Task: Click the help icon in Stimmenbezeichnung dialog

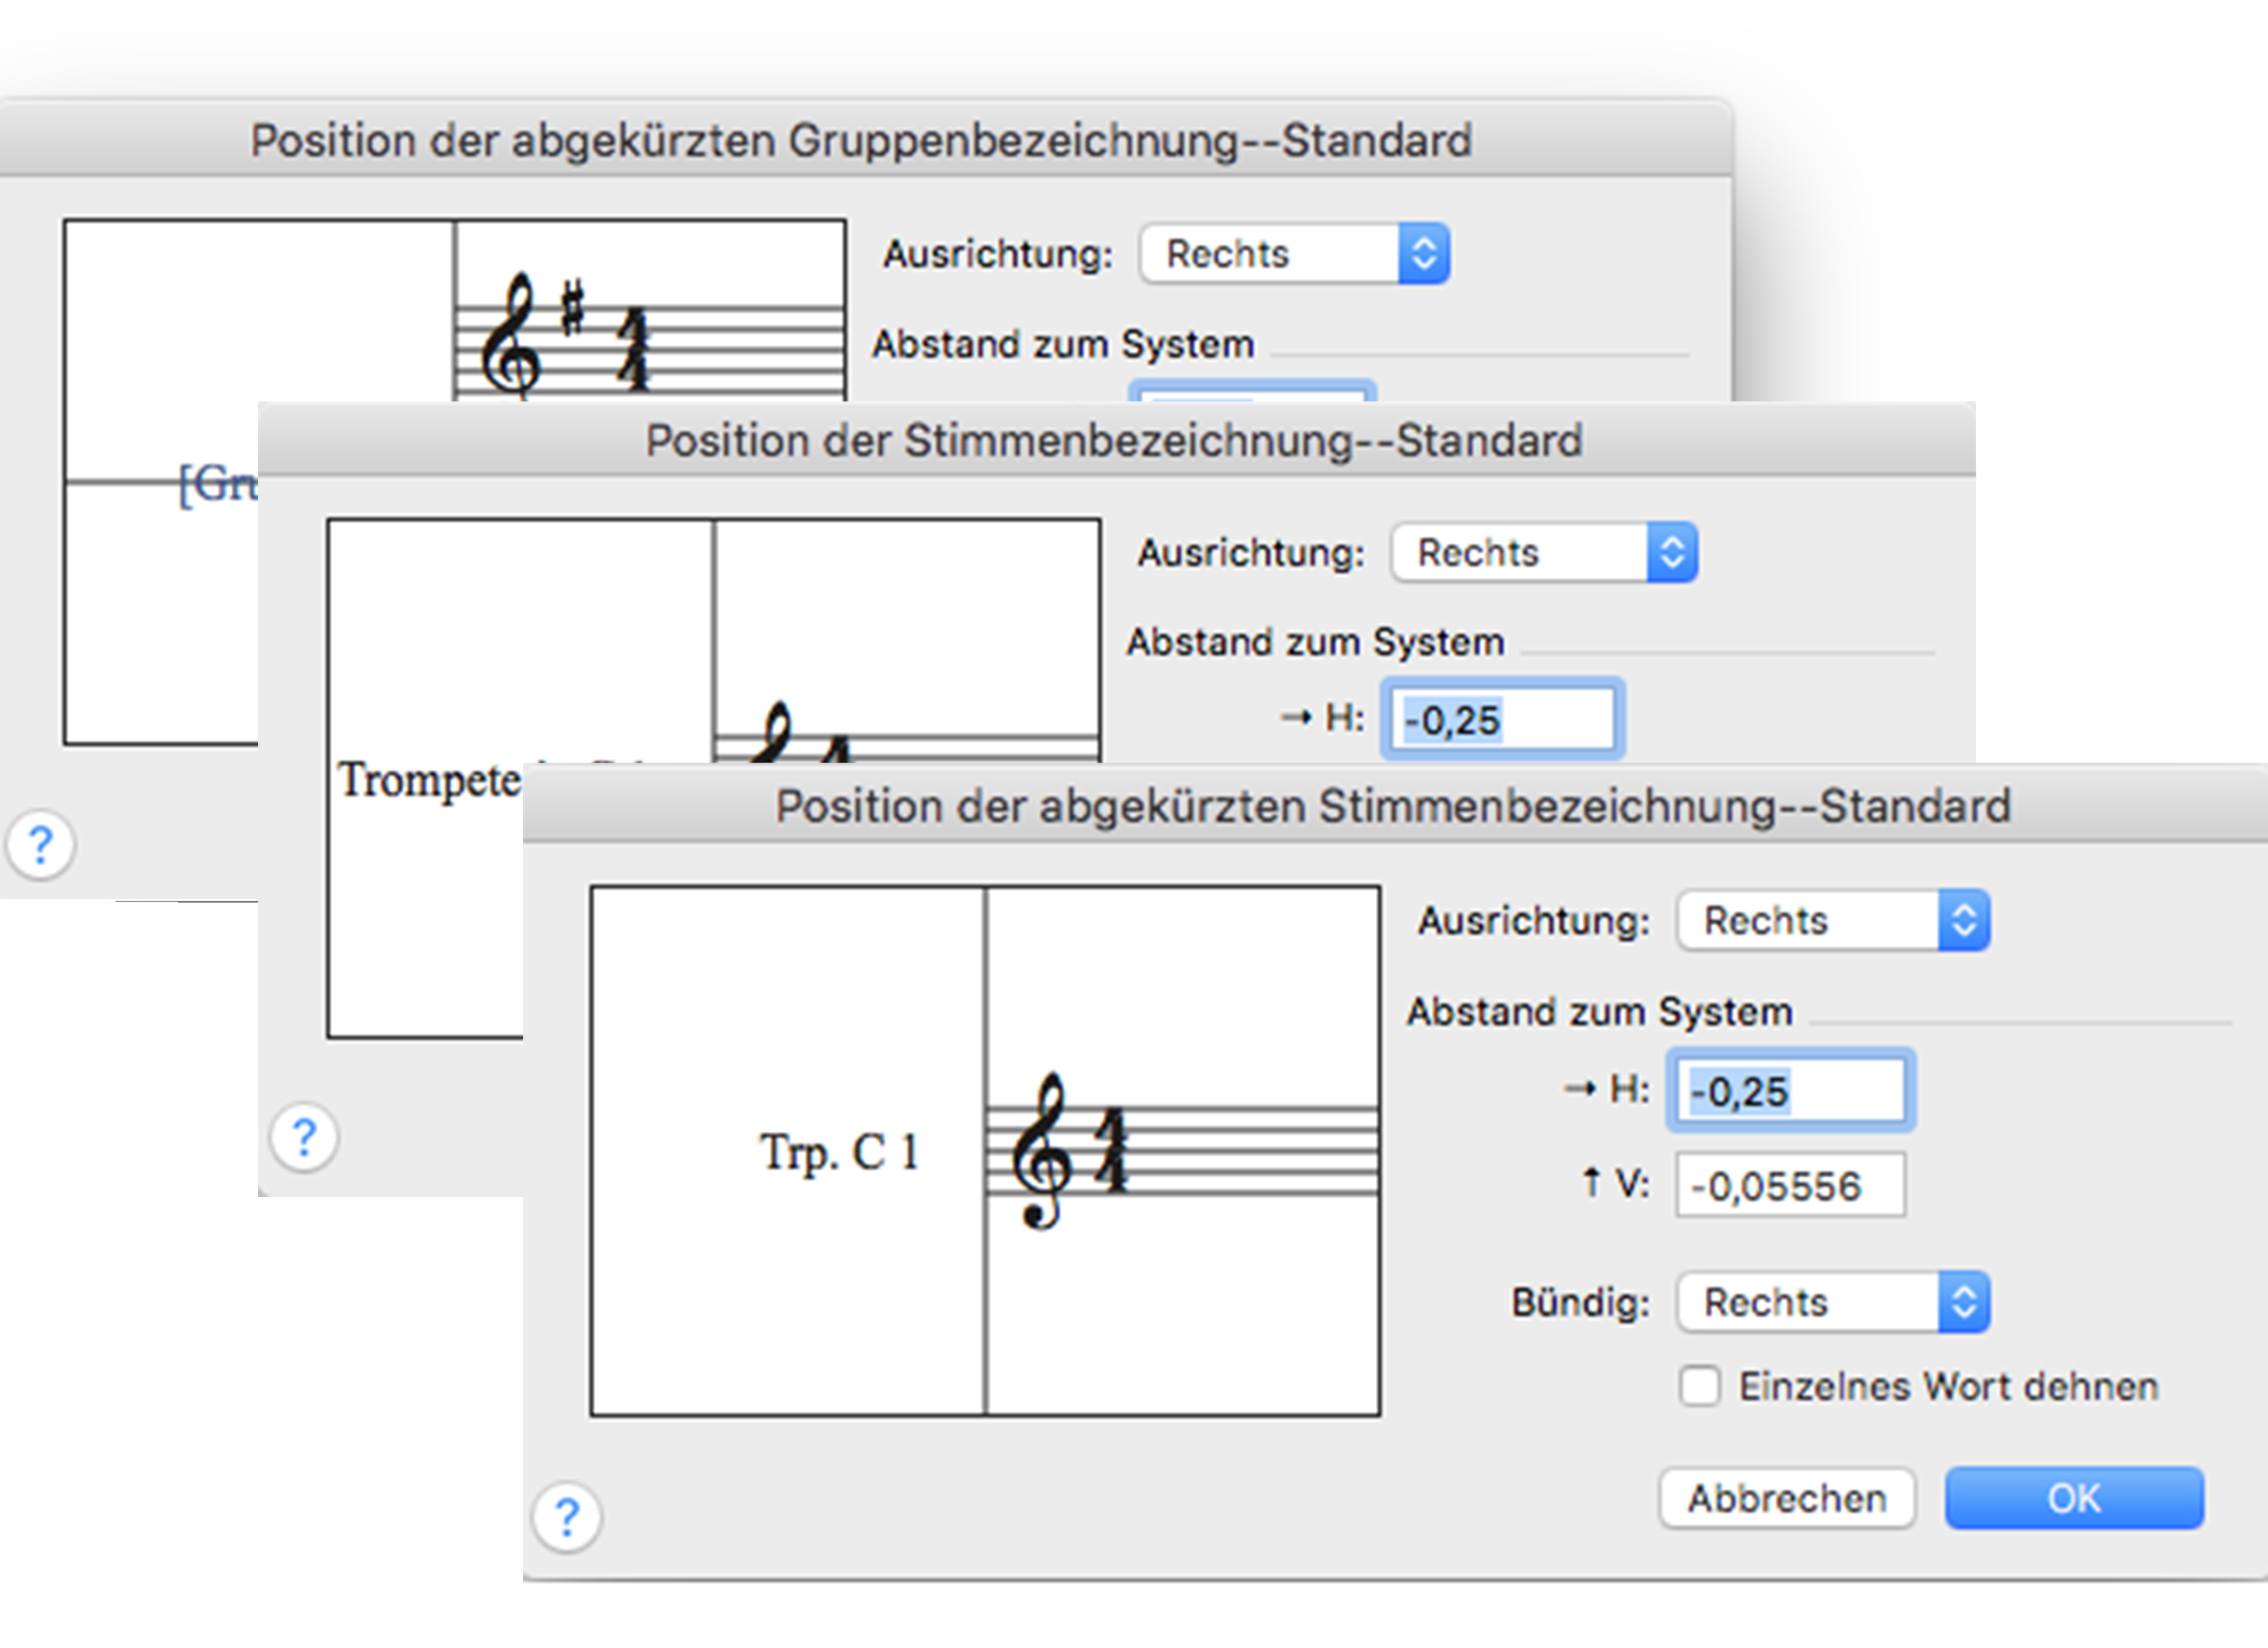Action: [x=304, y=1137]
